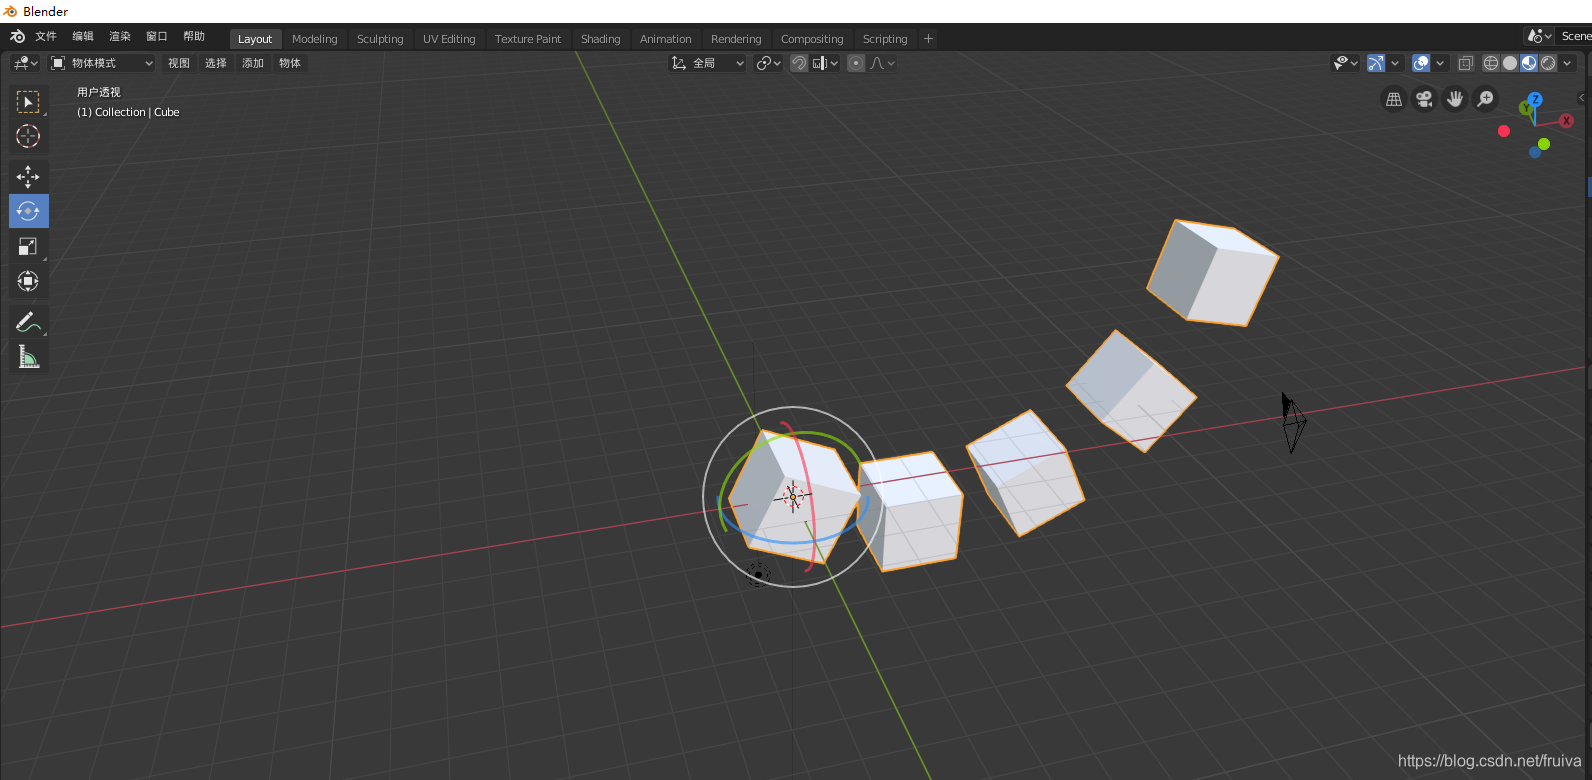Select the active Rotate tool
1592x780 pixels.
click(28, 211)
